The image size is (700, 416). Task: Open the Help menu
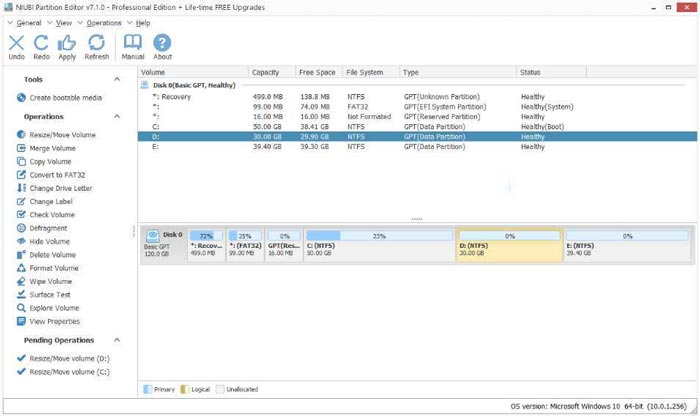pos(143,23)
